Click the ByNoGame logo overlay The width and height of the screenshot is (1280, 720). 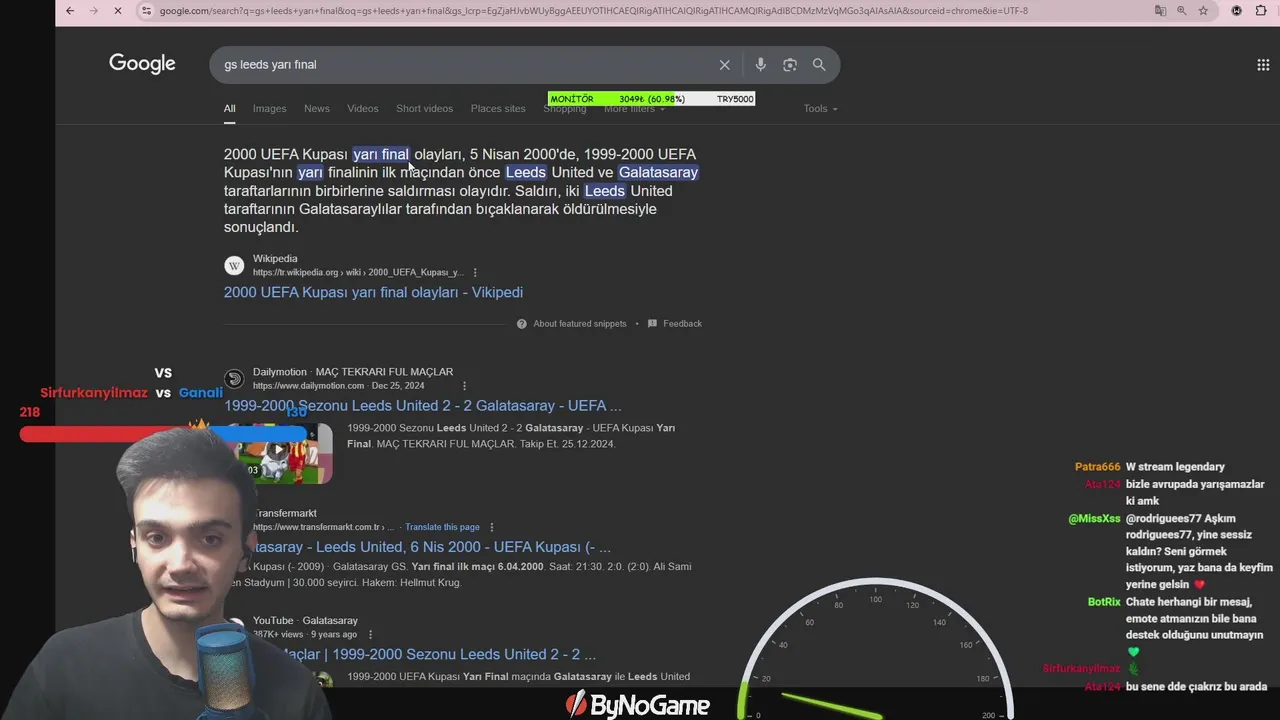tap(638, 705)
